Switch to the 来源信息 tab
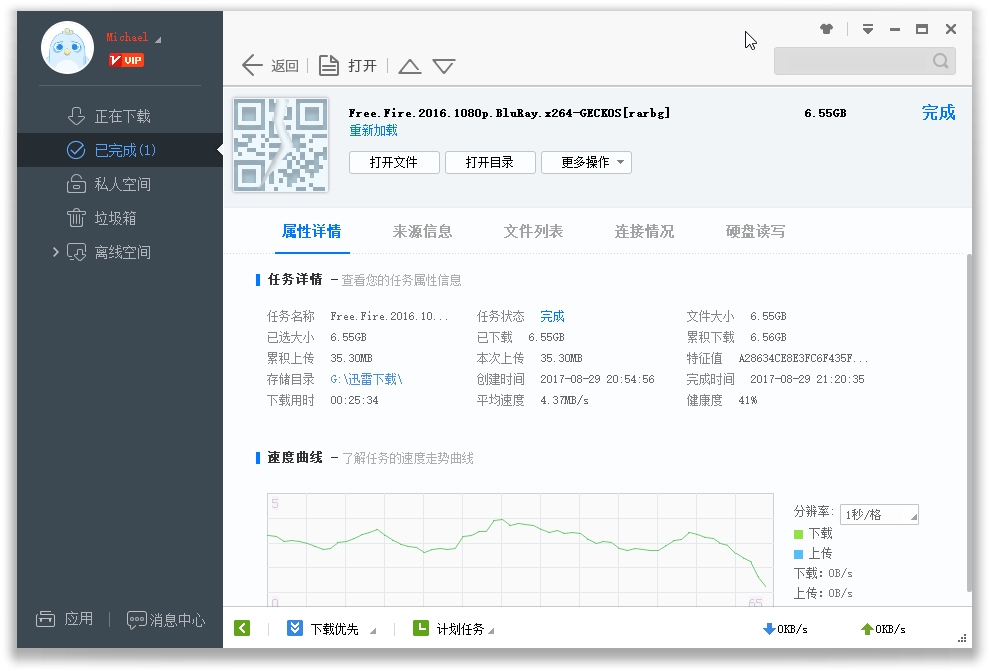989x671 pixels. coord(423,231)
